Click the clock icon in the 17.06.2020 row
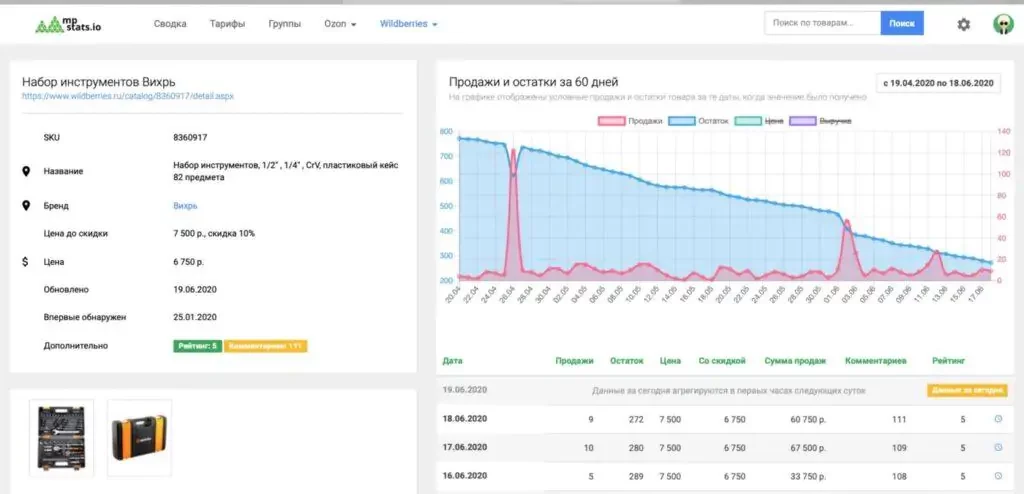 997,447
